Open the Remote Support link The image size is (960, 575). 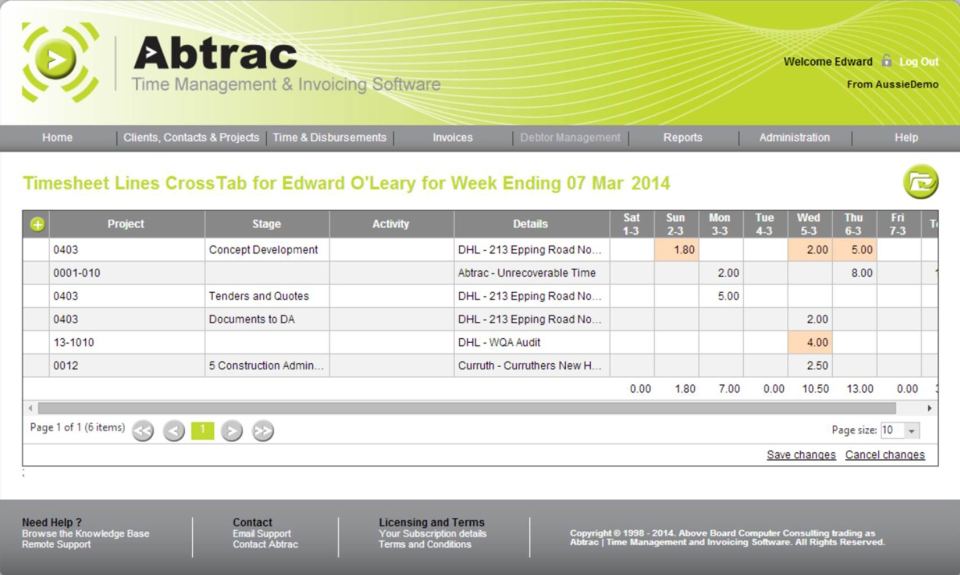tap(56, 544)
